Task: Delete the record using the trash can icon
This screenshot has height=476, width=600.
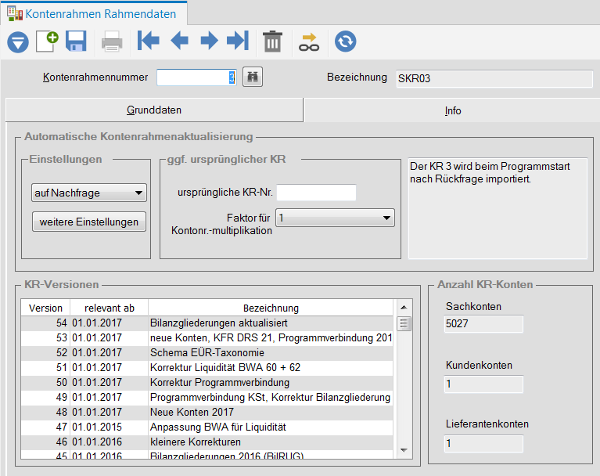Action: 272,41
